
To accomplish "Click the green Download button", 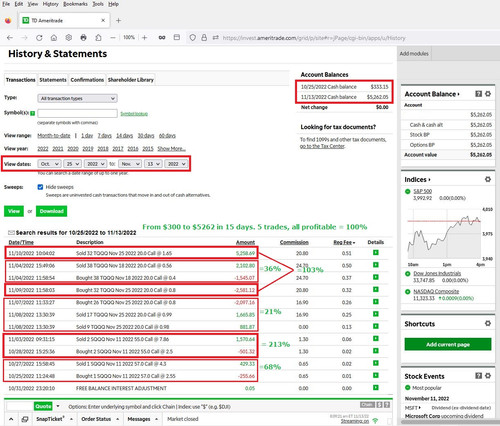I will tap(51, 211).
